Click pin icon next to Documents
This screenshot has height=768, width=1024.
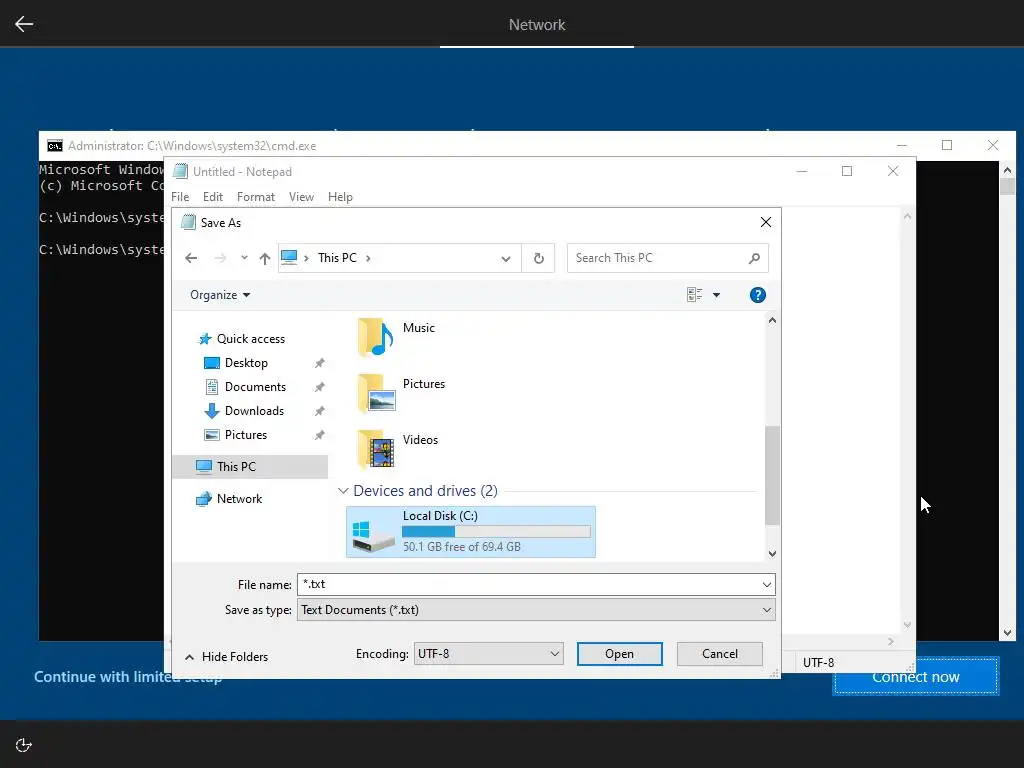319,387
